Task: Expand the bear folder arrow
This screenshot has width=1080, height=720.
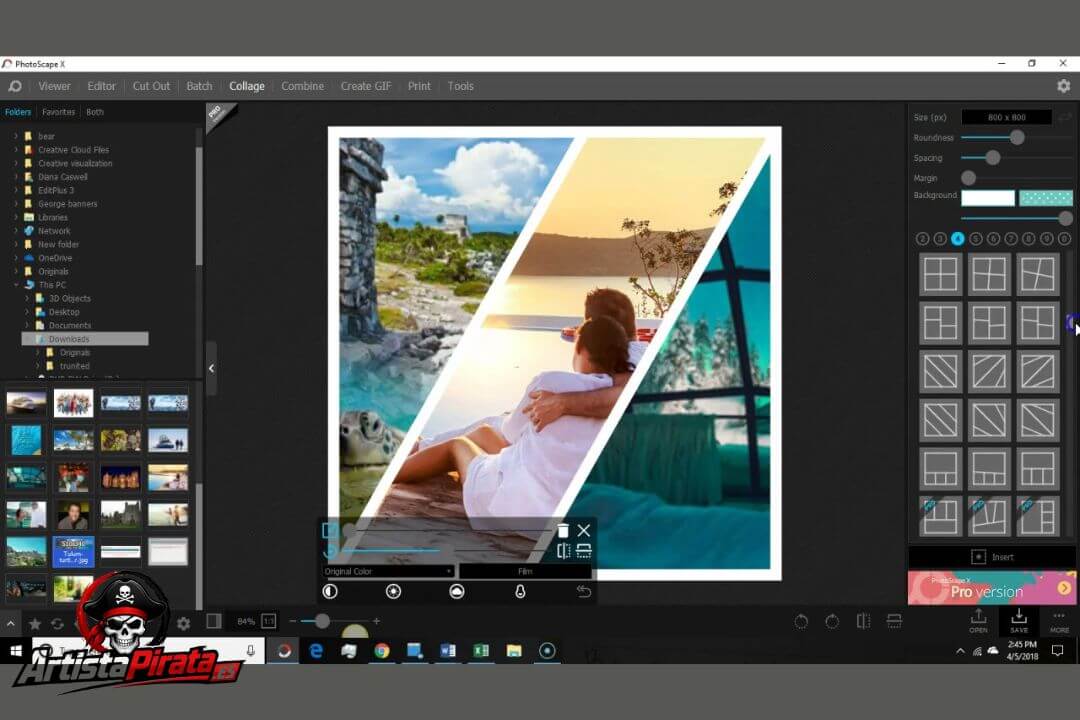Action: 16,136
